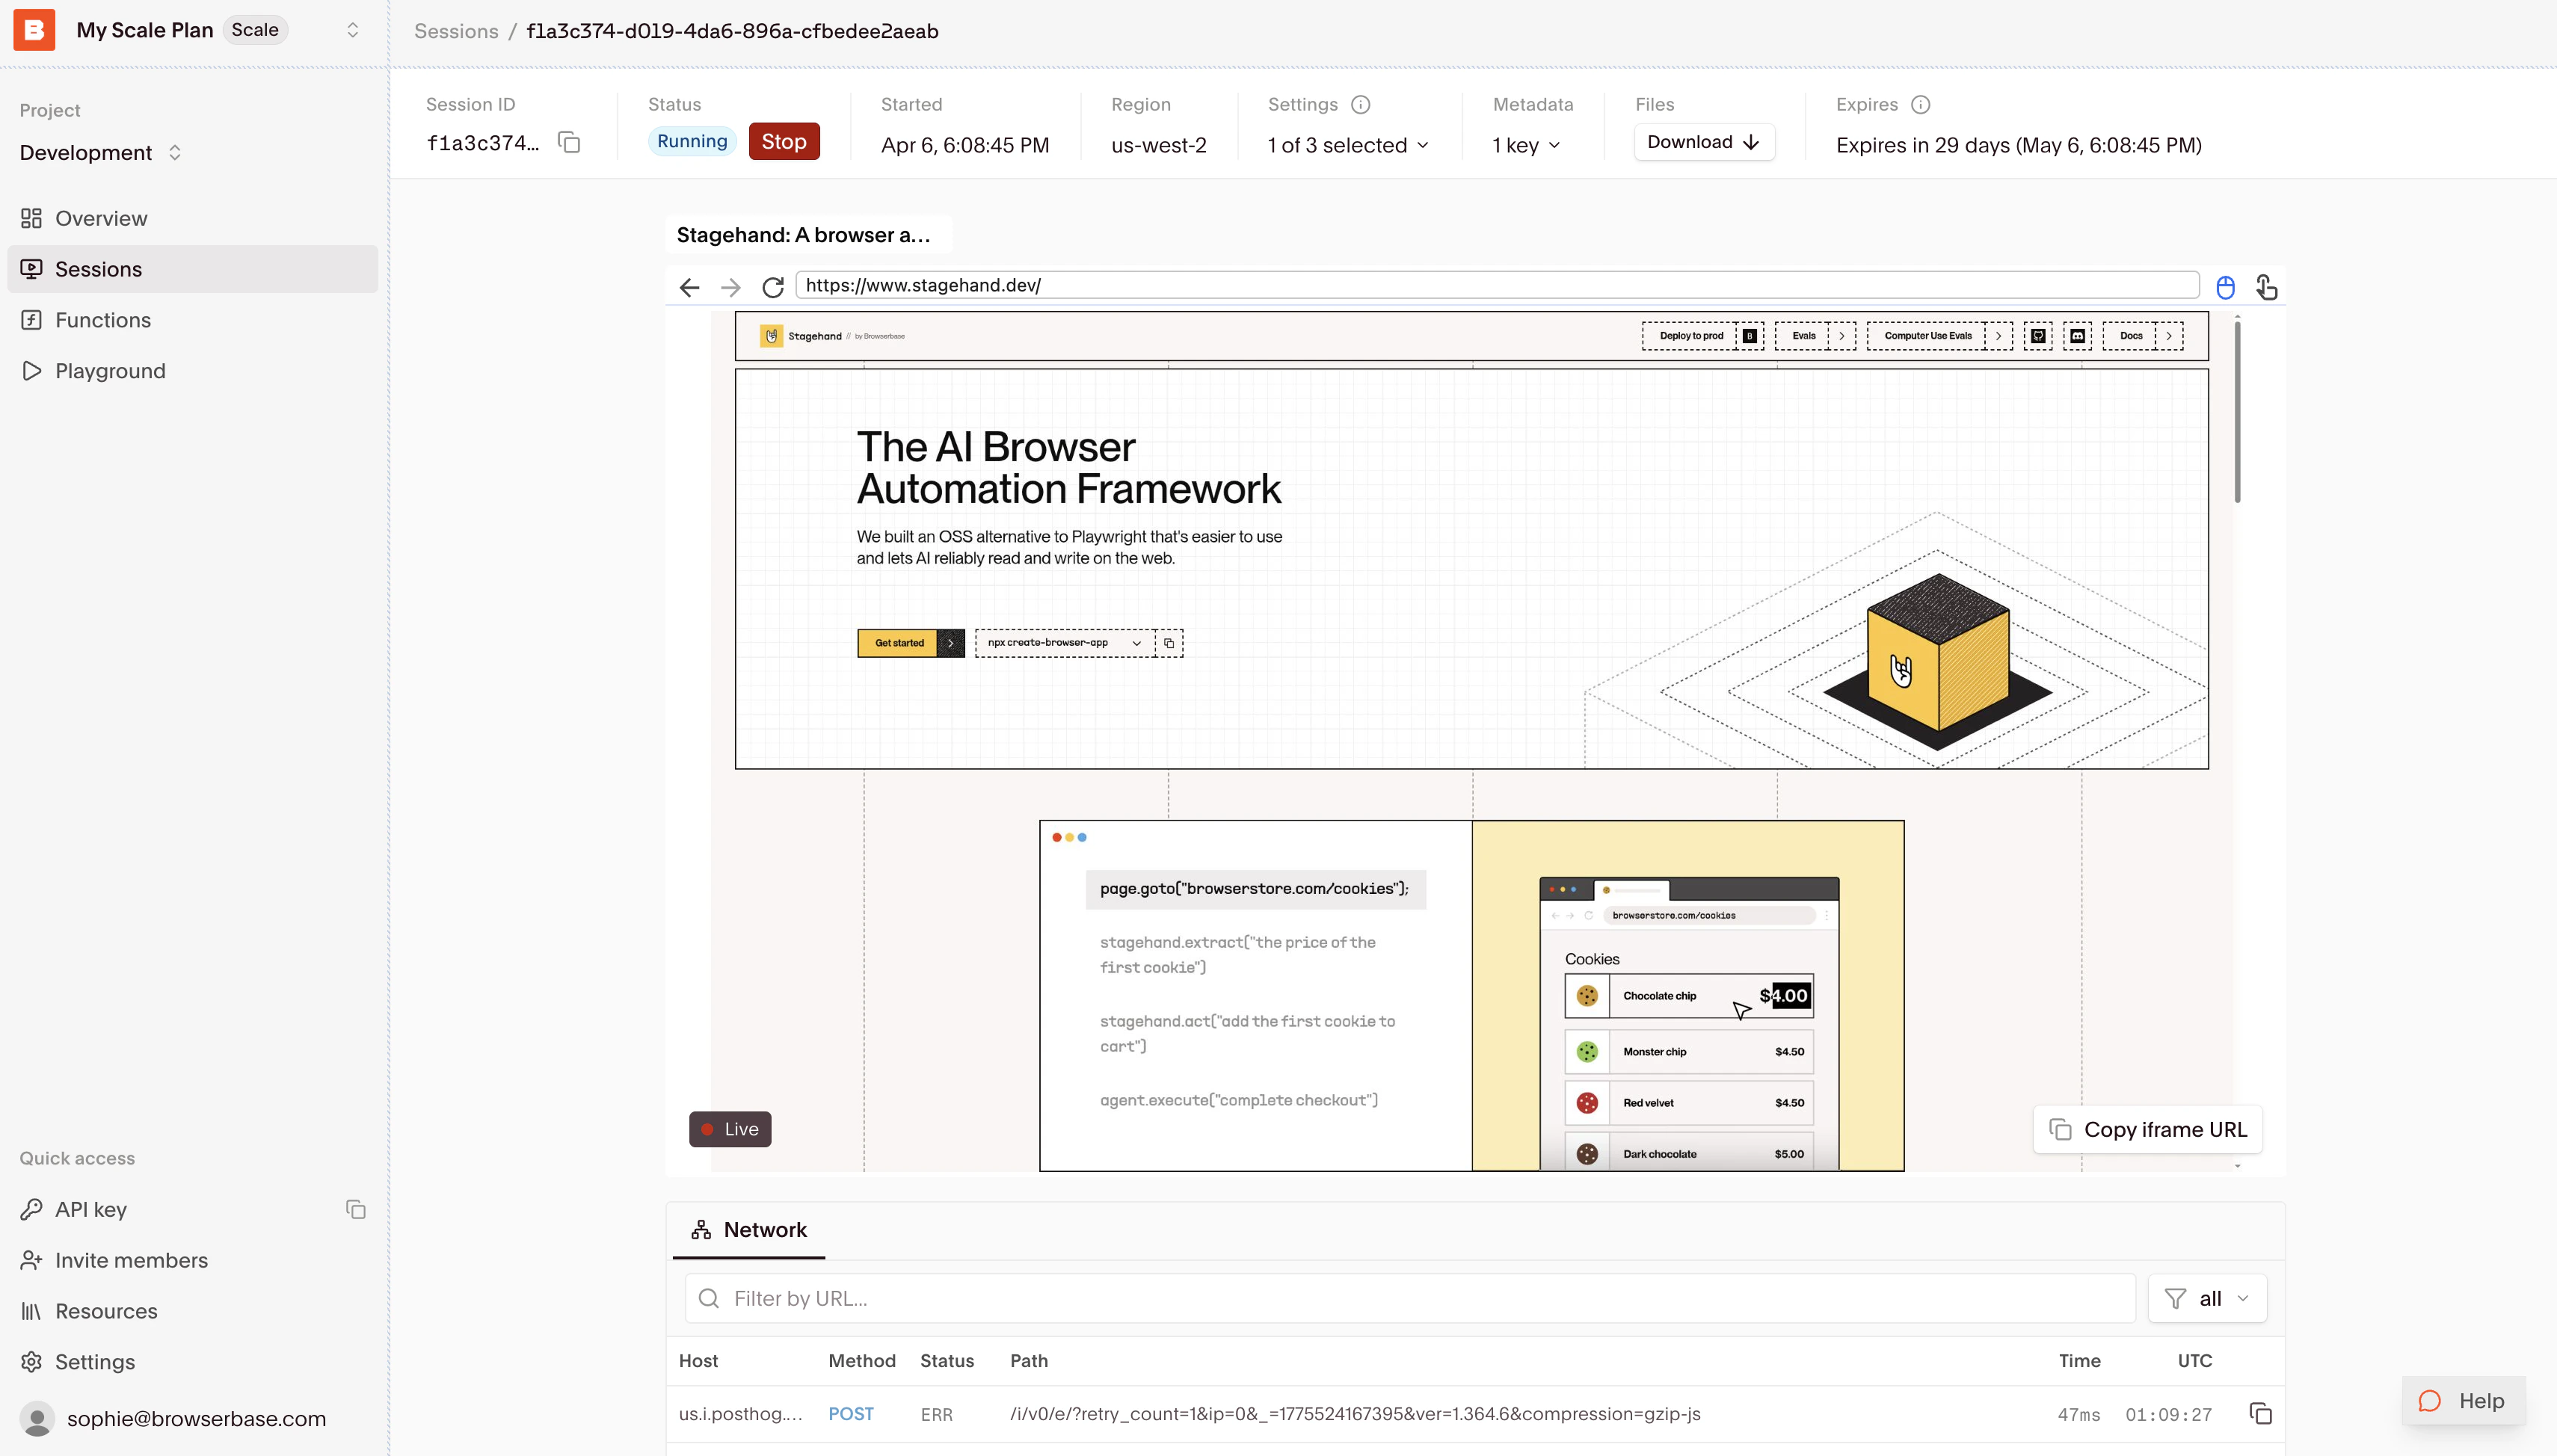
Task: Copy the session ID with the copy icon
Action: point(569,143)
